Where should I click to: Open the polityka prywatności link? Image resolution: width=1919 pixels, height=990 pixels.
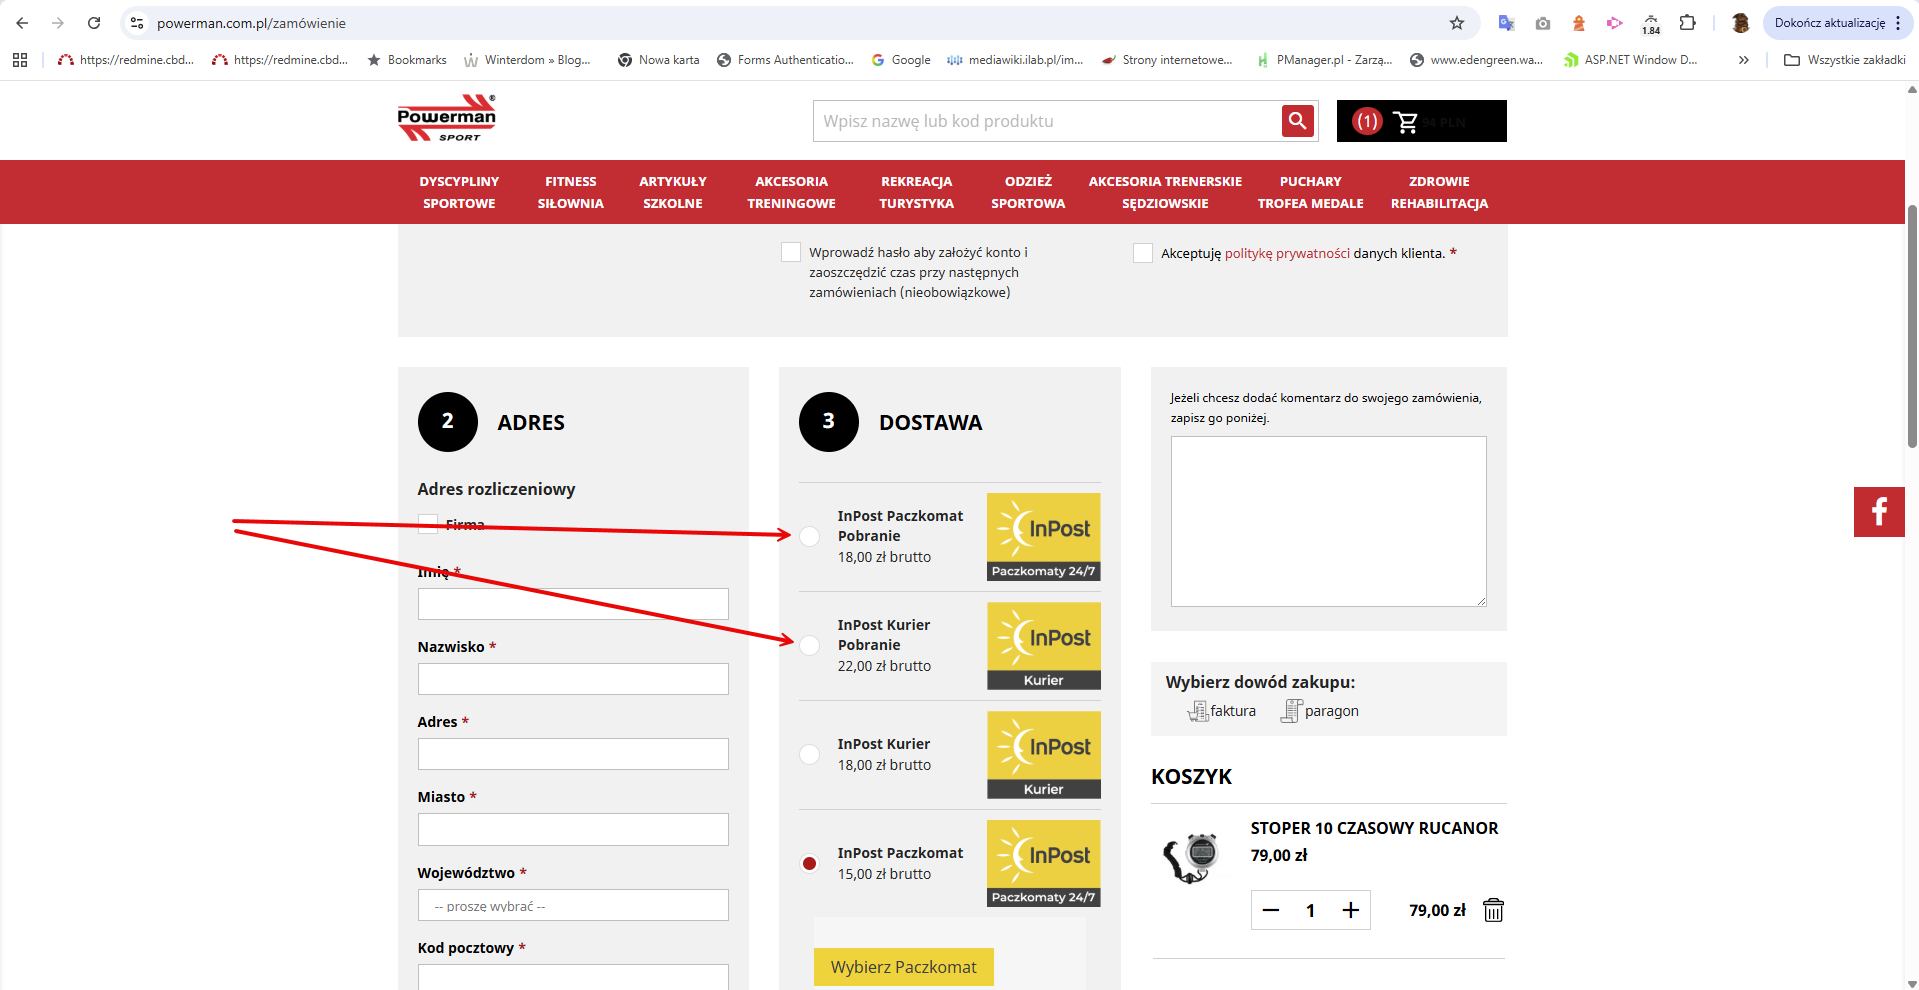(1287, 253)
